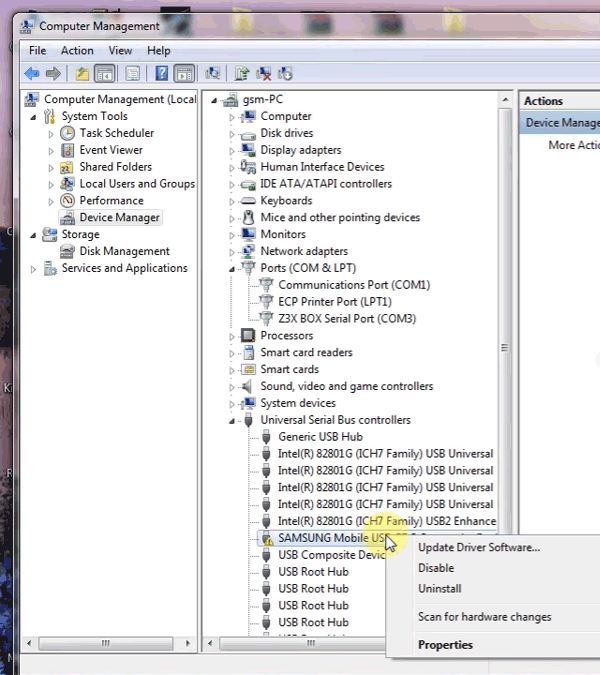Viewport: 600px width, 675px height.
Task: Click the Shared Folders icon
Action: [67, 167]
